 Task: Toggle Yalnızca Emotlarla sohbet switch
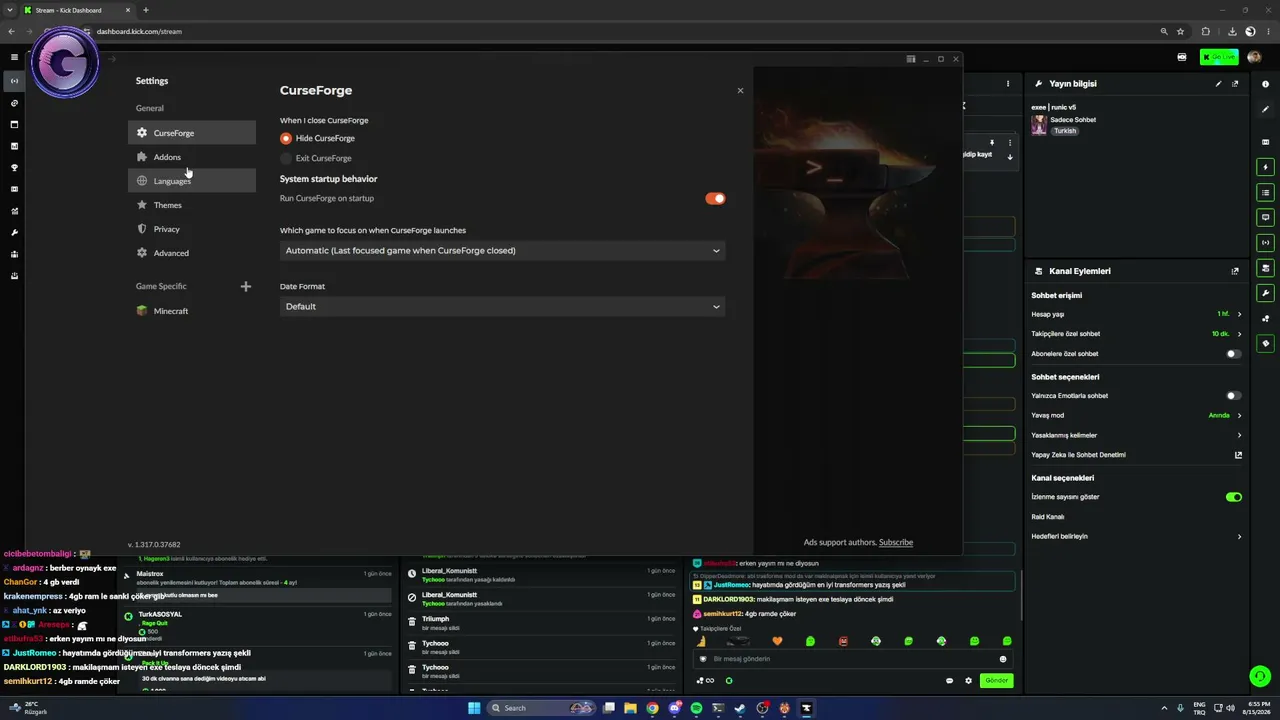1234,396
